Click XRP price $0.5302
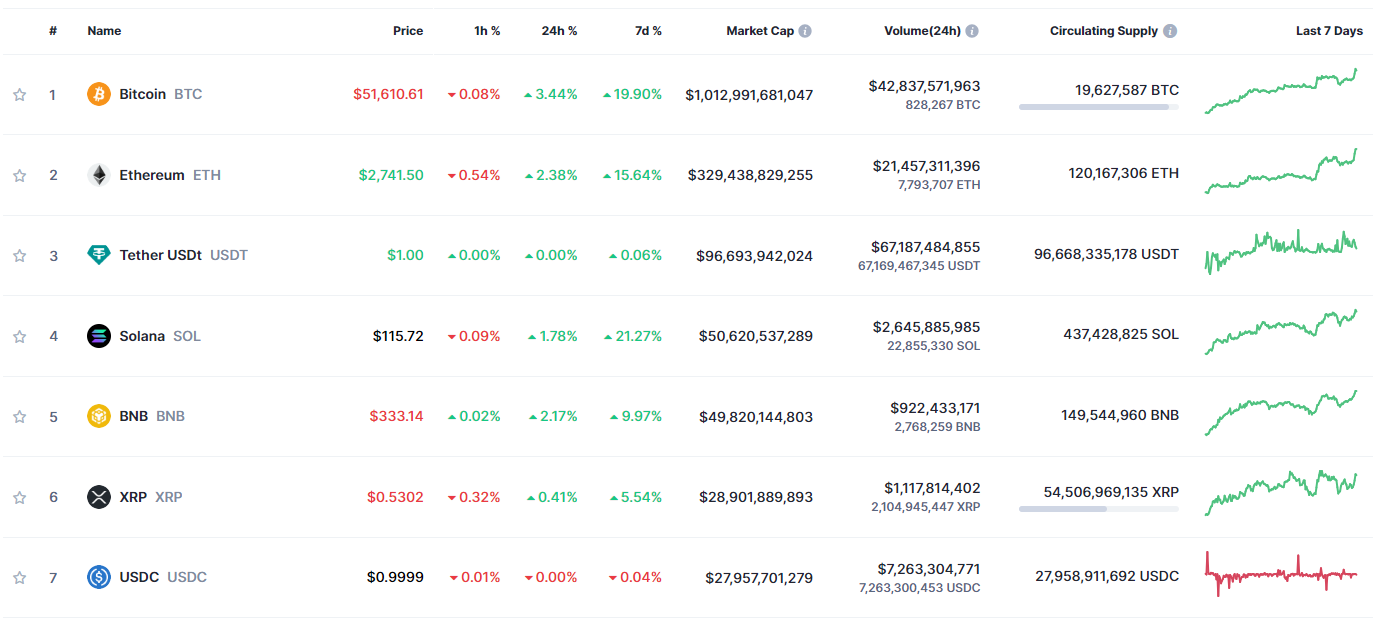Screen dimensions: 1379x624 (x=395, y=497)
